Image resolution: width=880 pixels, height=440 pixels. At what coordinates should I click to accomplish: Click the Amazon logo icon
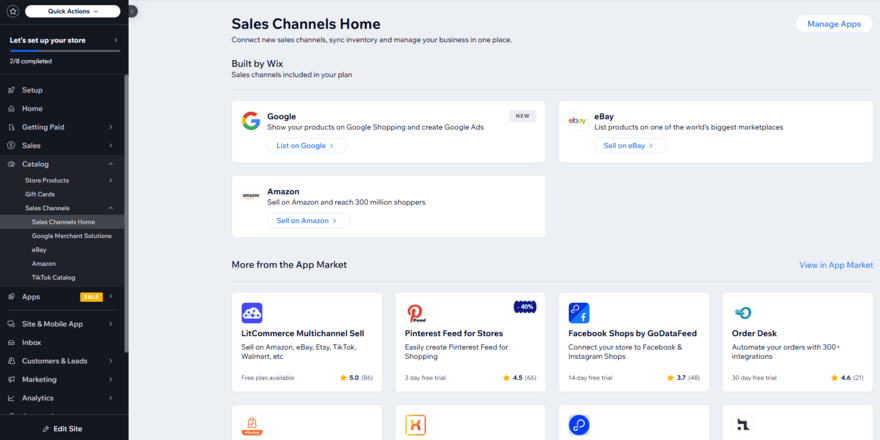251,196
